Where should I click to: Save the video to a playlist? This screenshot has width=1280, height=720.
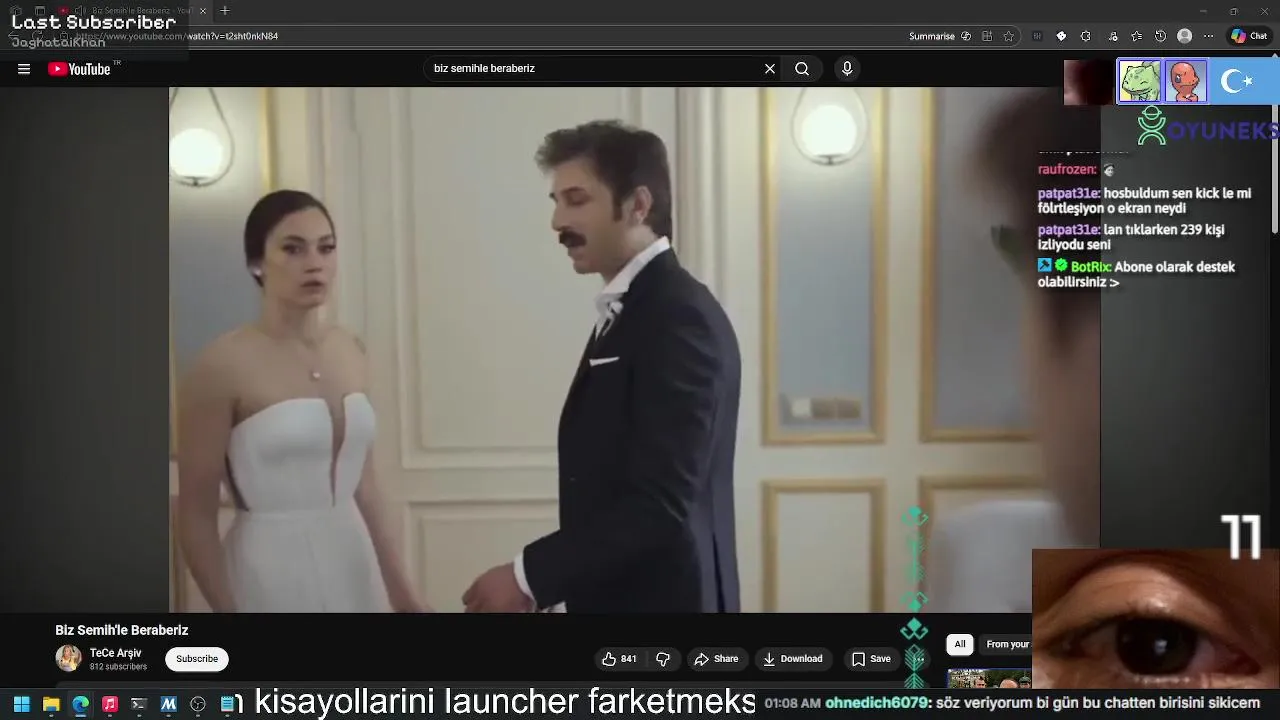[x=871, y=659]
